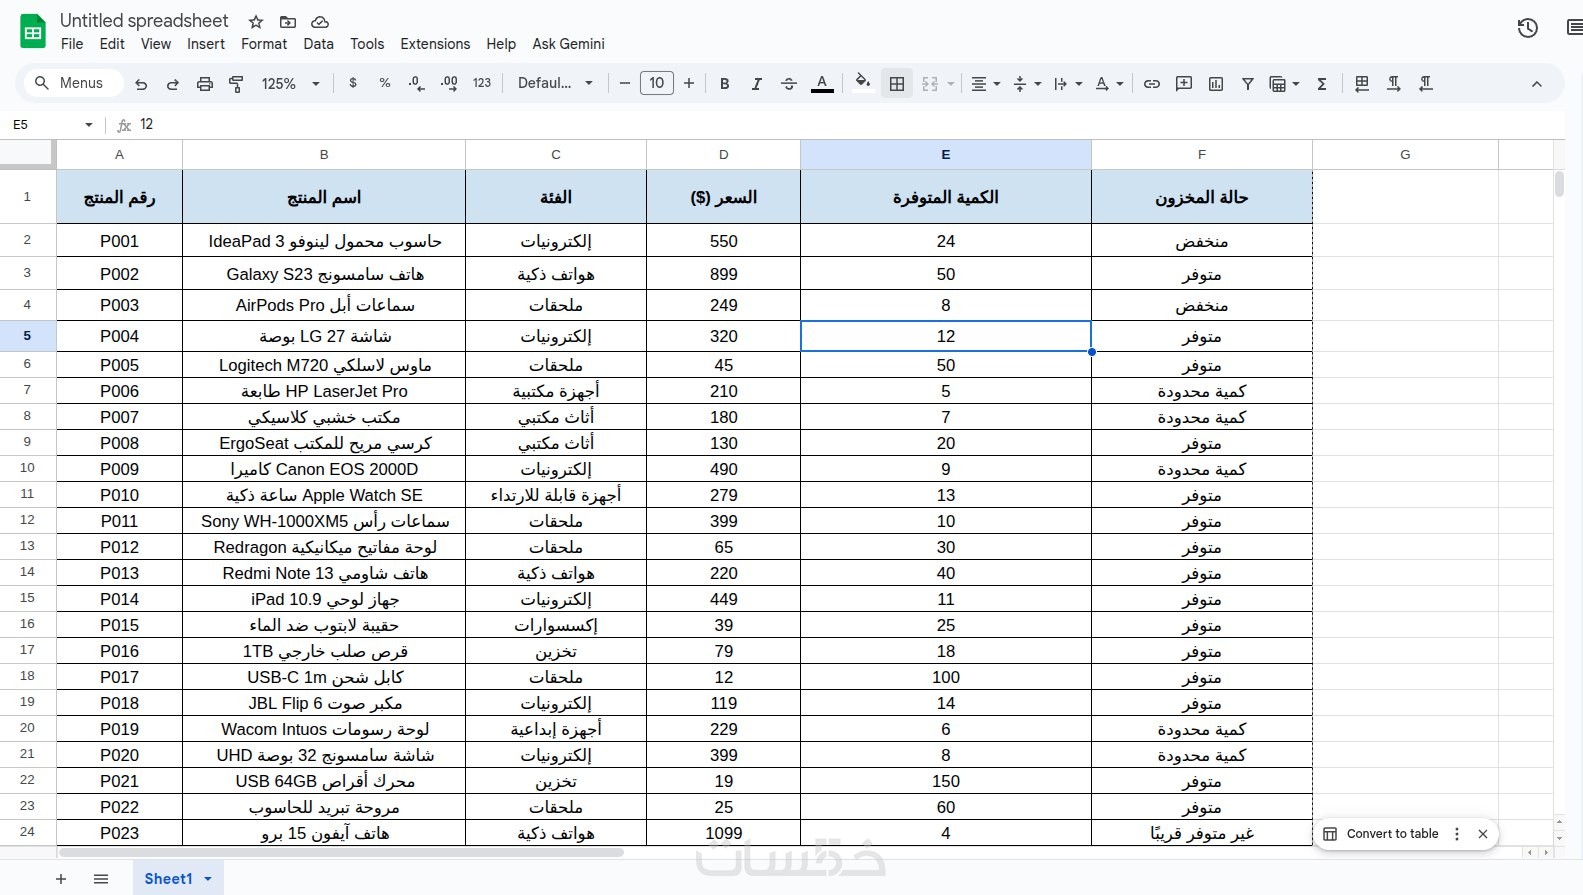1583x895 pixels.
Task: Open the version history clock icon
Action: (1527, 28)
